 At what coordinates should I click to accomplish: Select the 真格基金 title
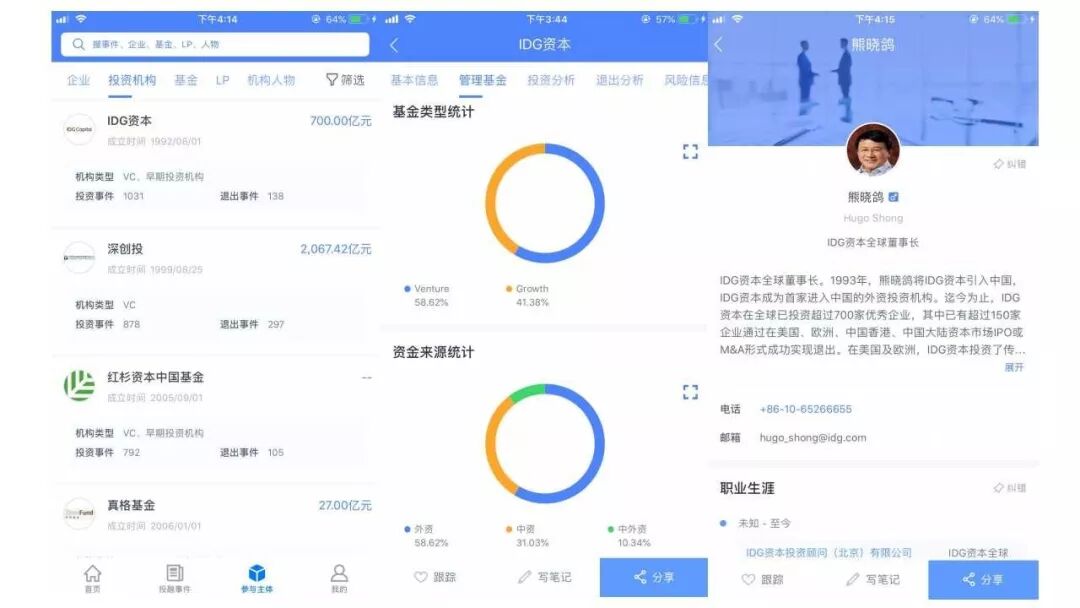131,505
